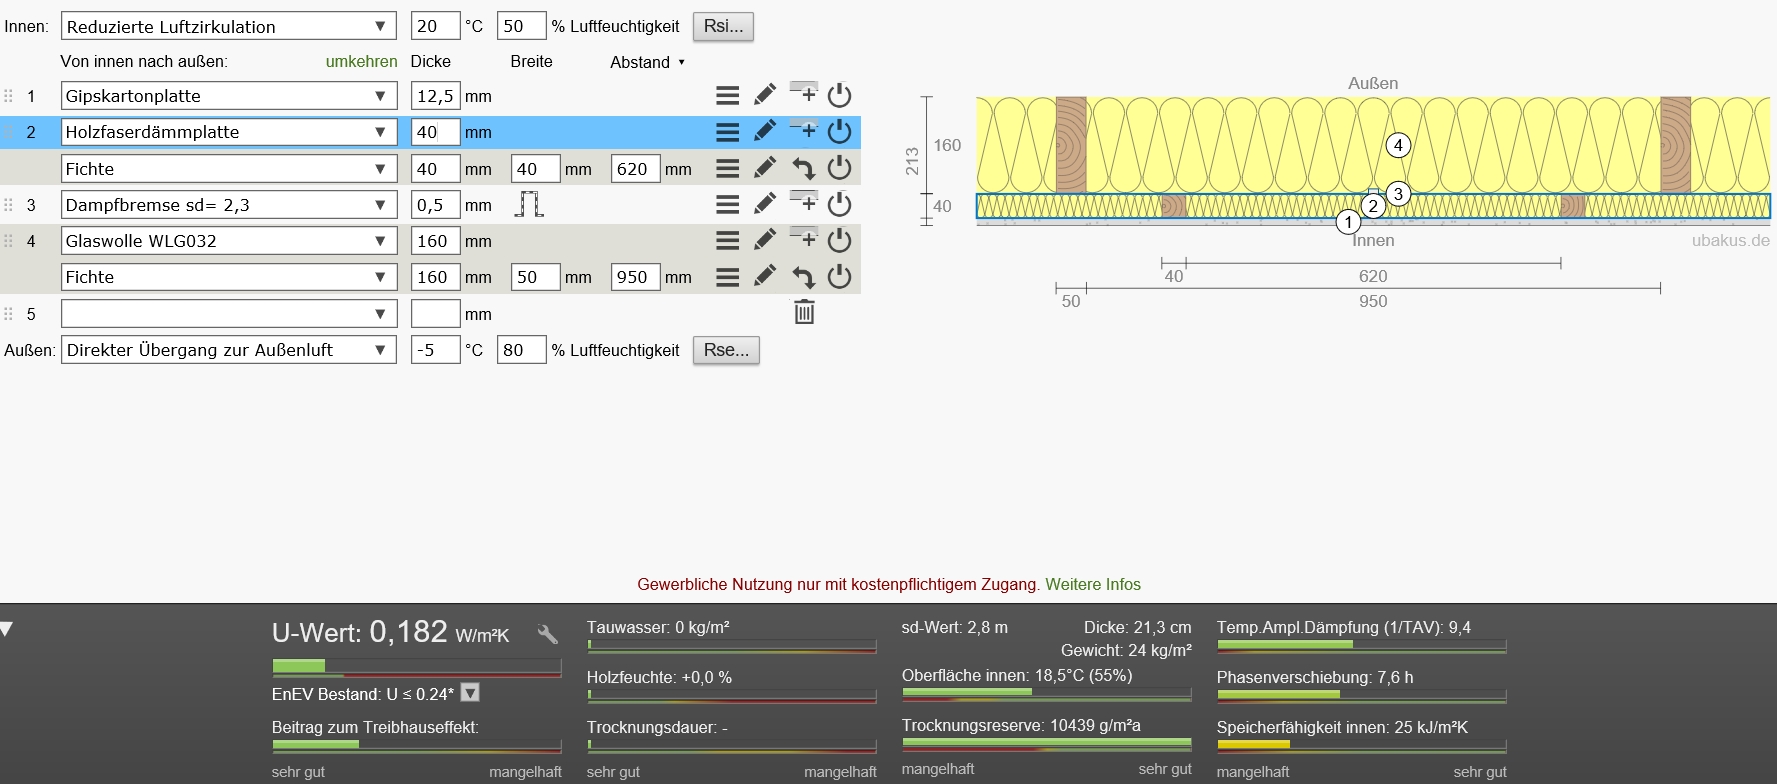Insert a layer after Gipskartonplatte using the plus icon
Viewport: 1777px width, 784px height.
tap(803, 94)
